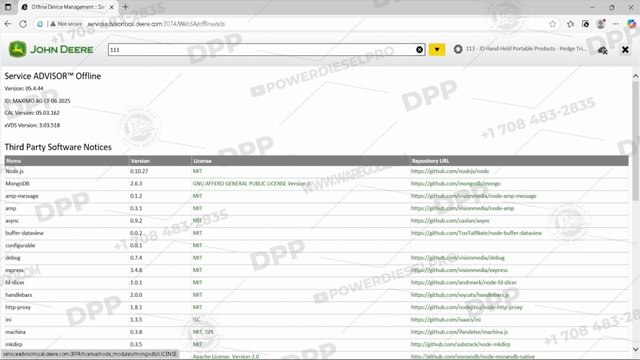The height and width of the screenshot is (360, 640).
Task: Select the MongoDB name cell
Action: 17,184
